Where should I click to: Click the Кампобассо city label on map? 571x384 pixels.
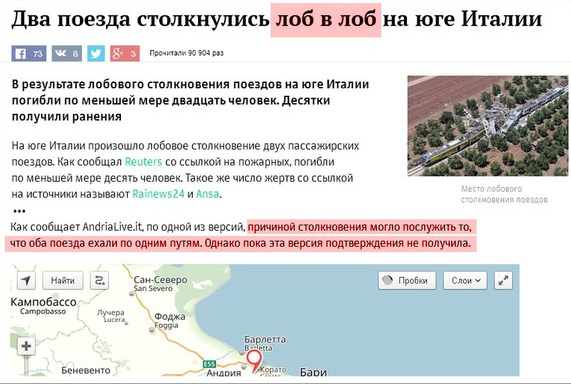(x=43, y=302)
